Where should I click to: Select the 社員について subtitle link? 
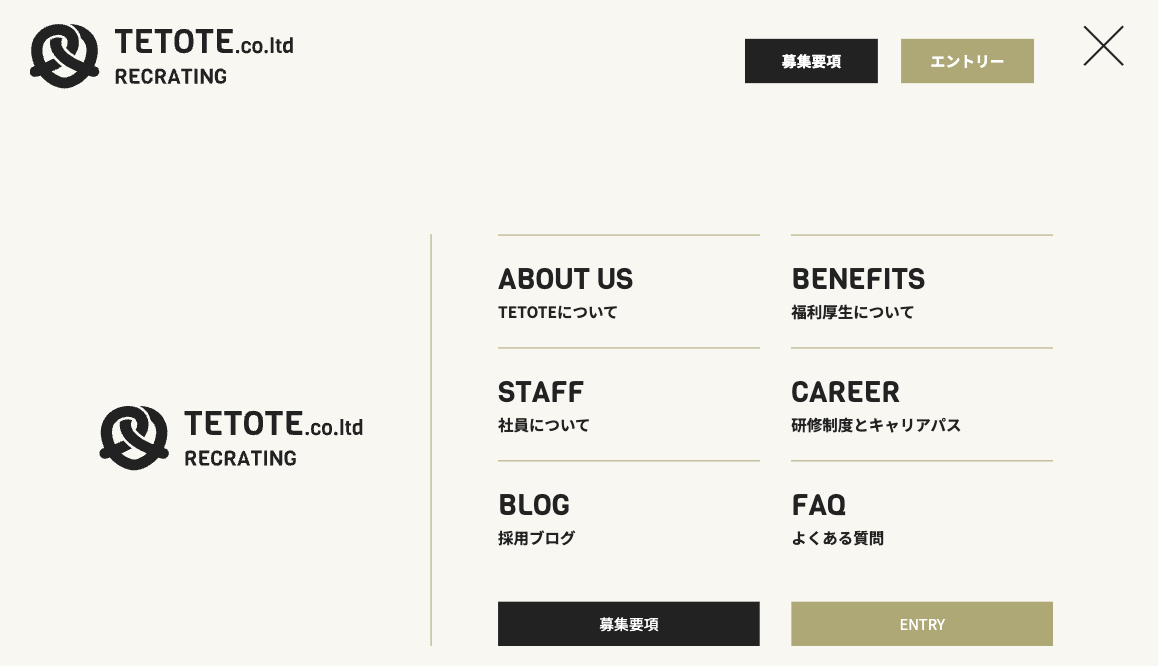tap(543, 426)
